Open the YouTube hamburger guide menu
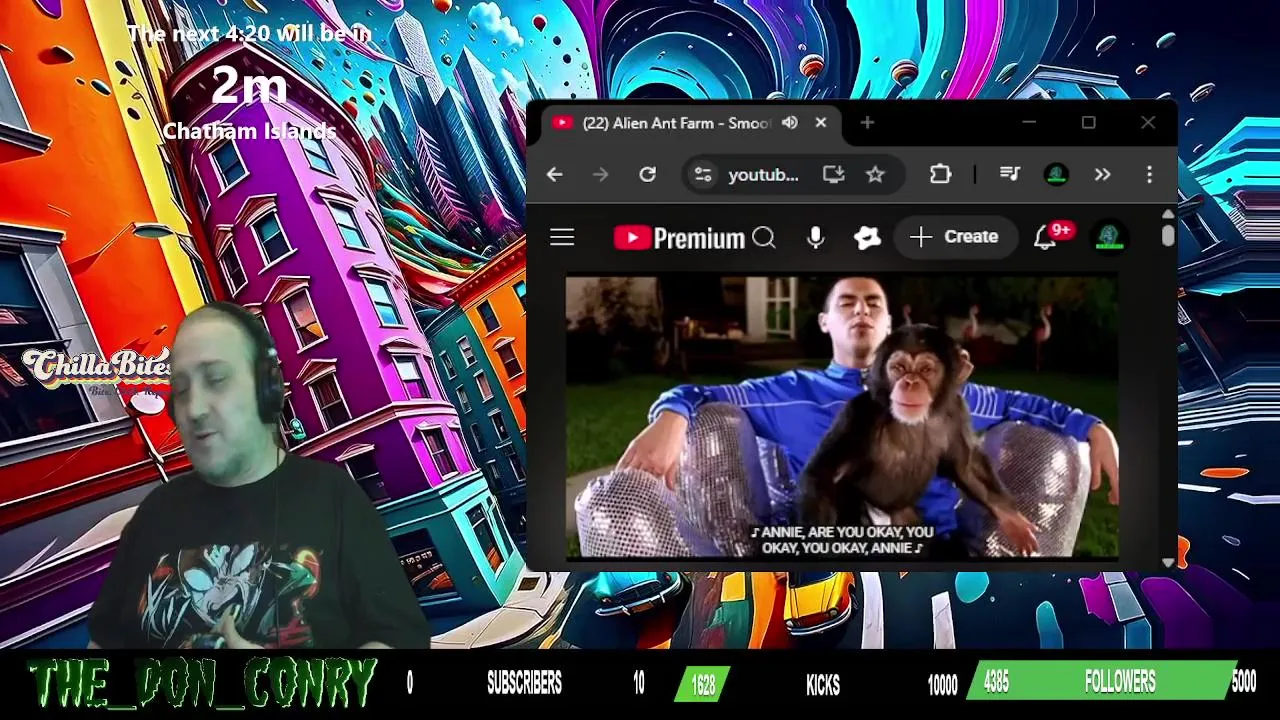The image size is (1280, 720). (x=562, y=237)
